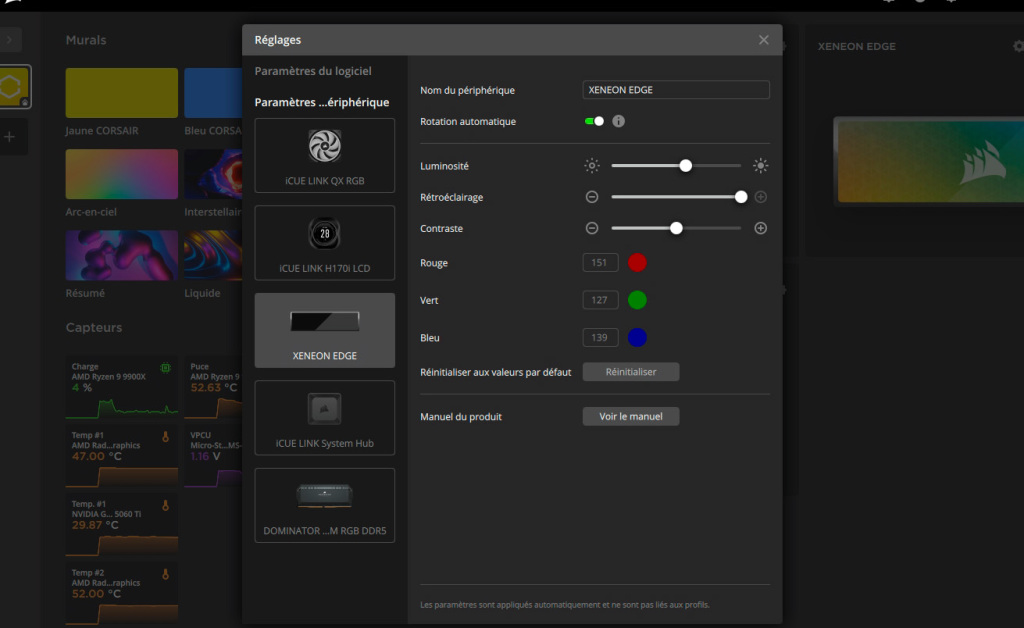Click the red Rouge color swatch
Viewport: 1024px width, 628px height.
click(637, 262)
